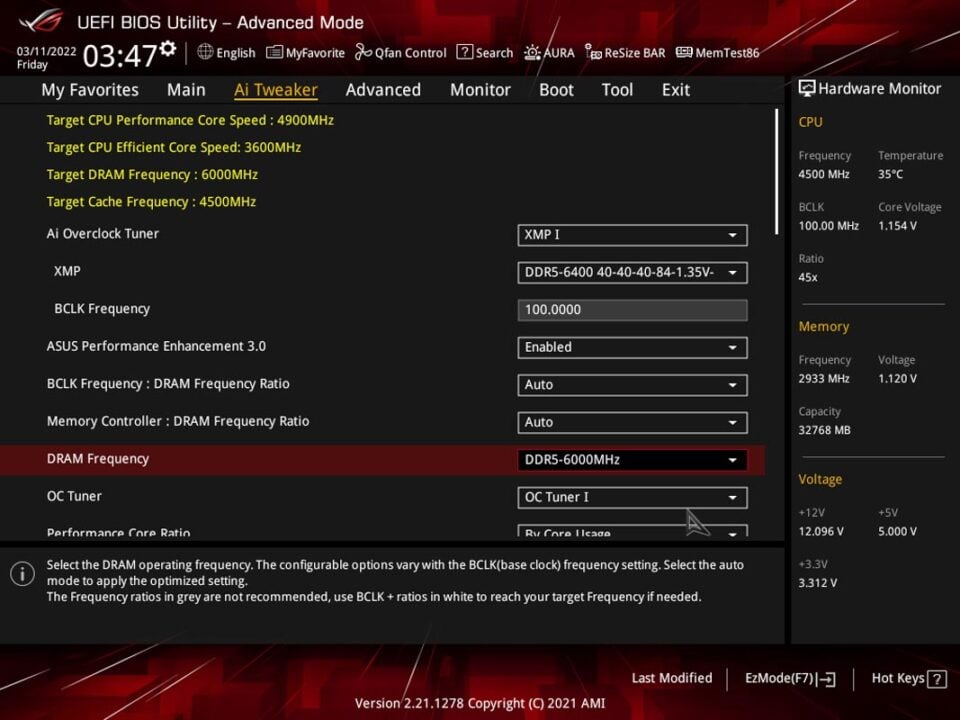This screenshot has height=720, width=960.
Task: Switch to EzMode(F7)
Action: pyautogui.click(x=790, y=679)
